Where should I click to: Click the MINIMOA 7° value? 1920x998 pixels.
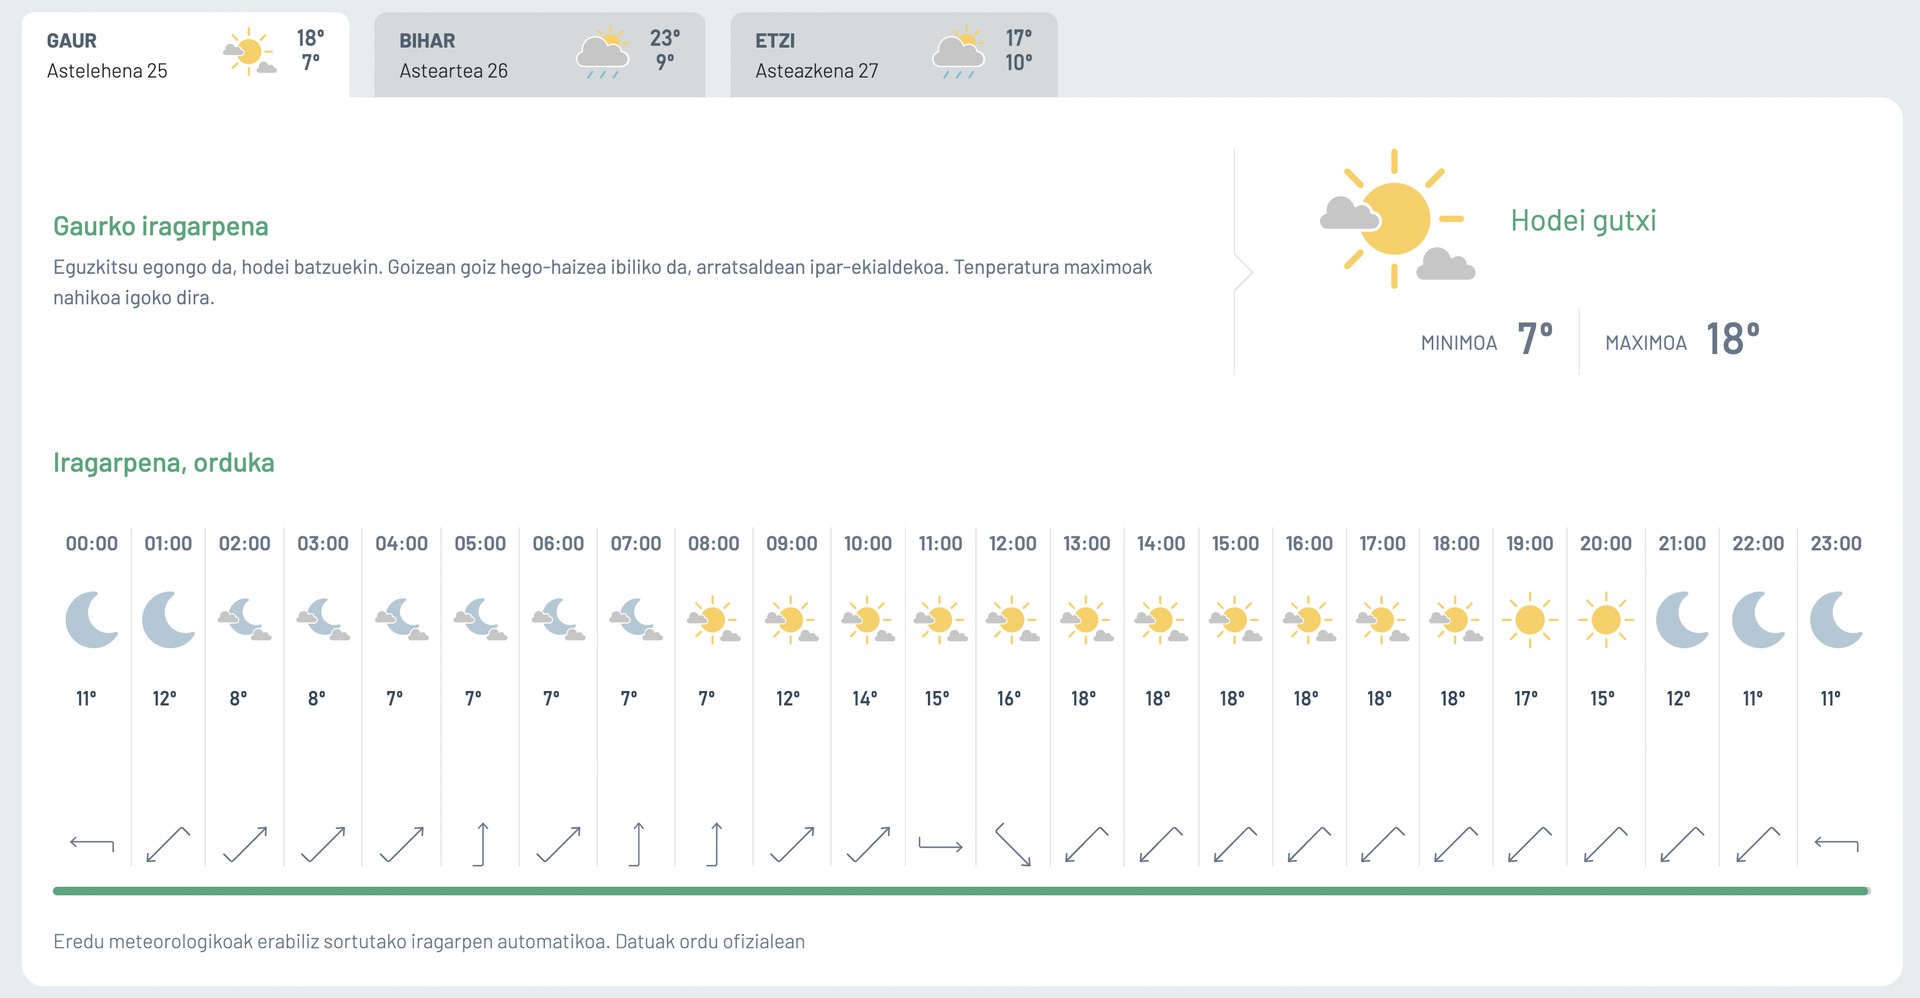tap(1535, 339)
